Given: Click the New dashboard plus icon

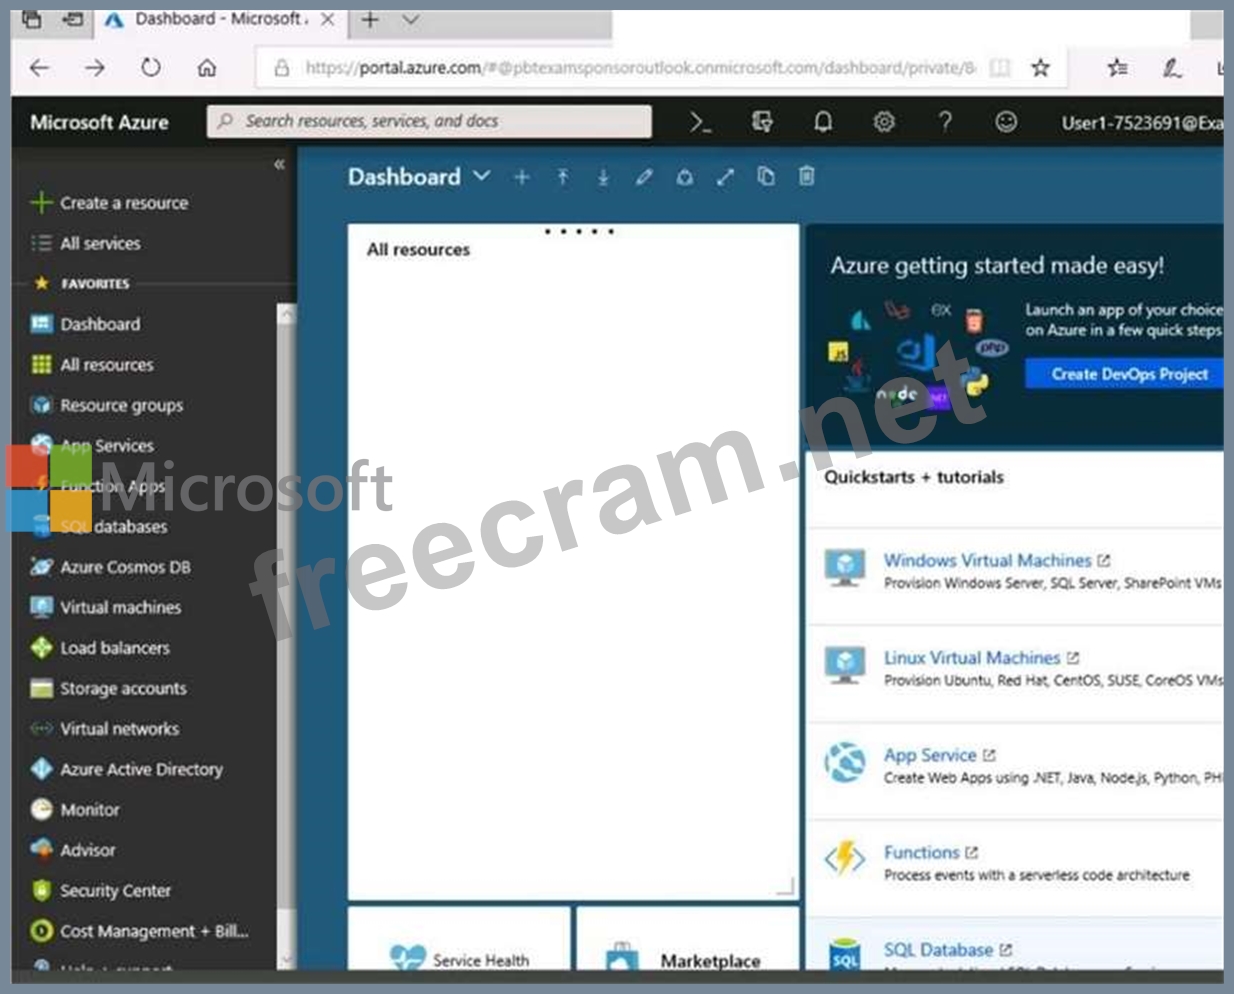Looking at the screenshot, I should click(x=521, y=177).
